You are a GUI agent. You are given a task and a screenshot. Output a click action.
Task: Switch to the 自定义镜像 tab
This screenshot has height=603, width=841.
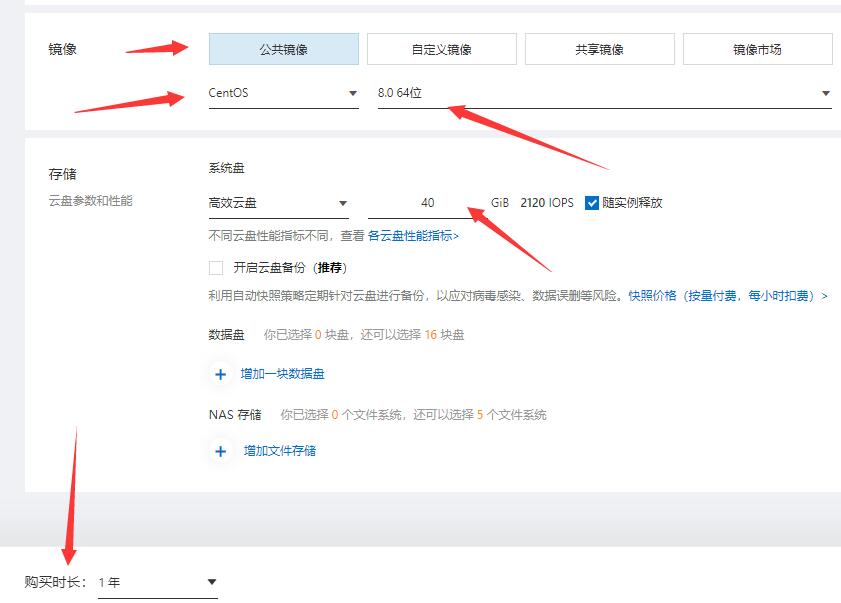[x=442, y=48]
